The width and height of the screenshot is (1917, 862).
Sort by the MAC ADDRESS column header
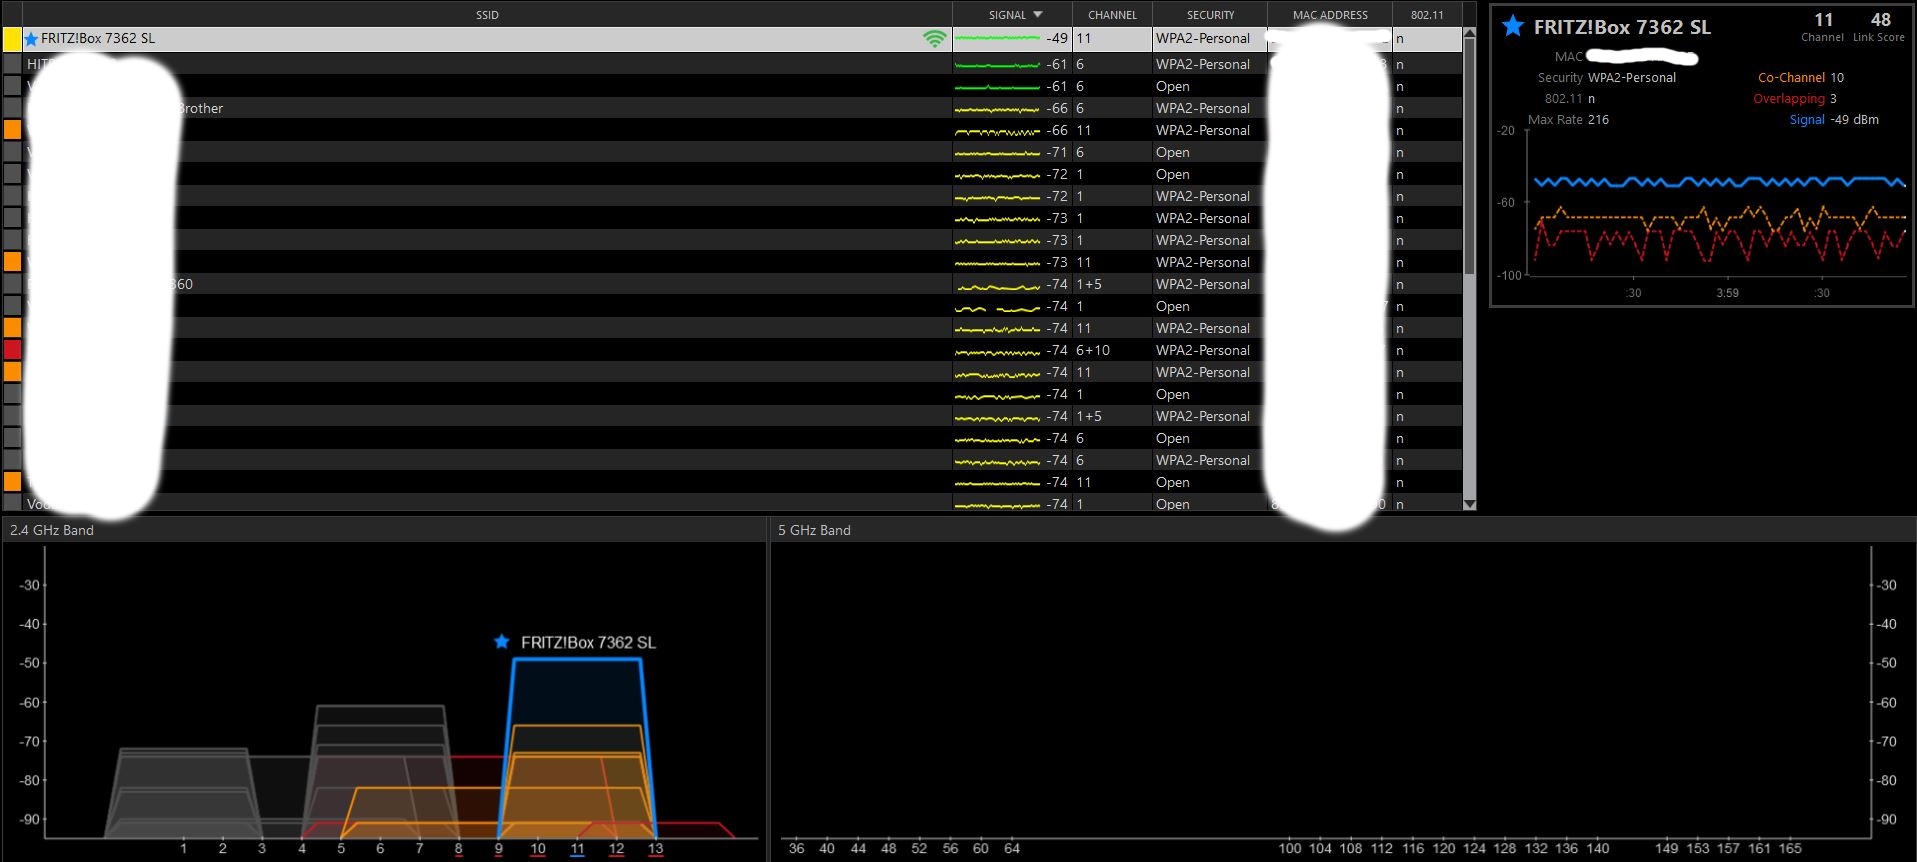[1330, 15]
